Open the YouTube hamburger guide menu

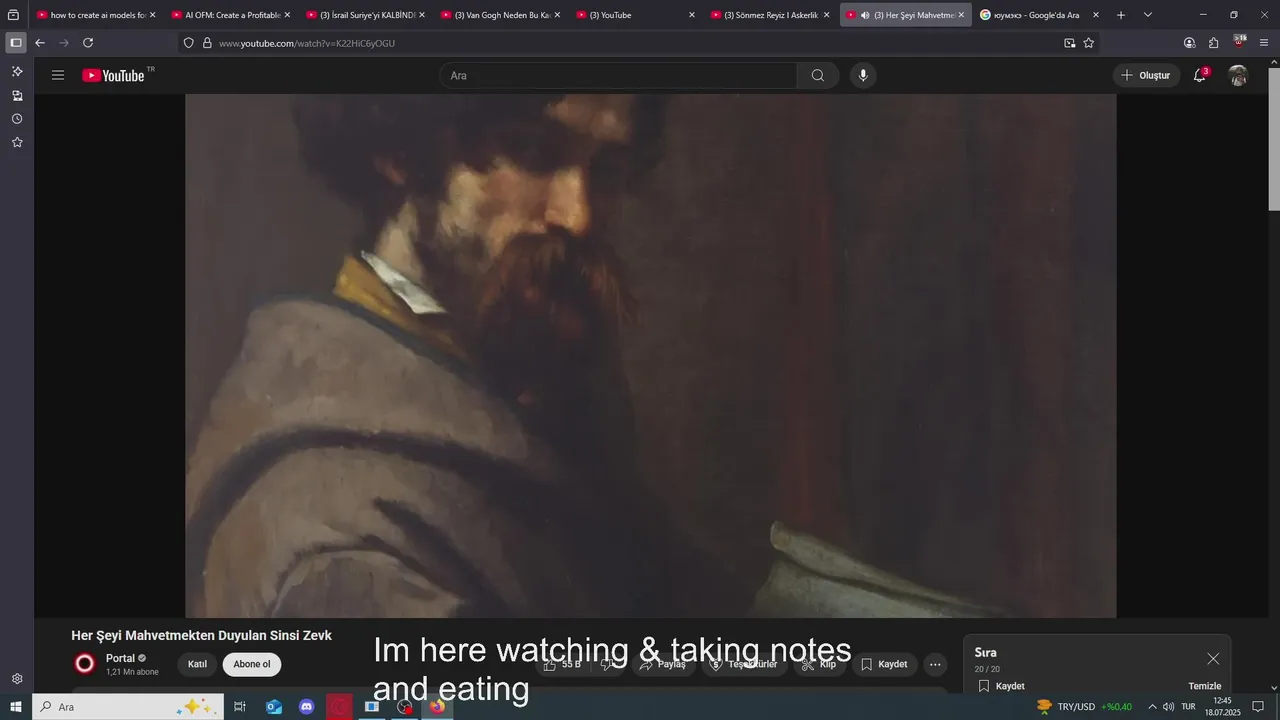(x=58, y=75)
